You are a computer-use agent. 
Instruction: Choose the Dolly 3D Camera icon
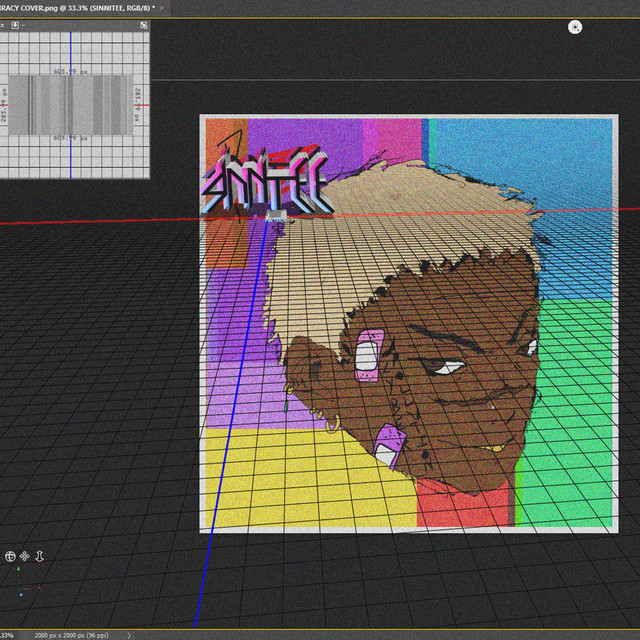click(40, 555)
